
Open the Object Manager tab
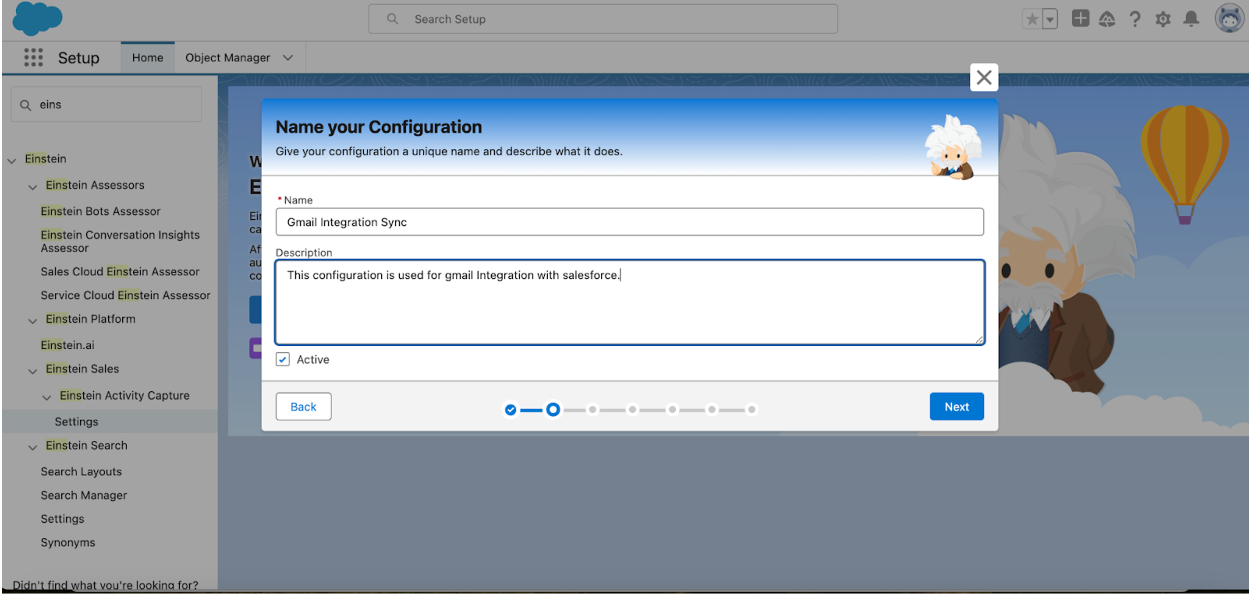point(227,58)
